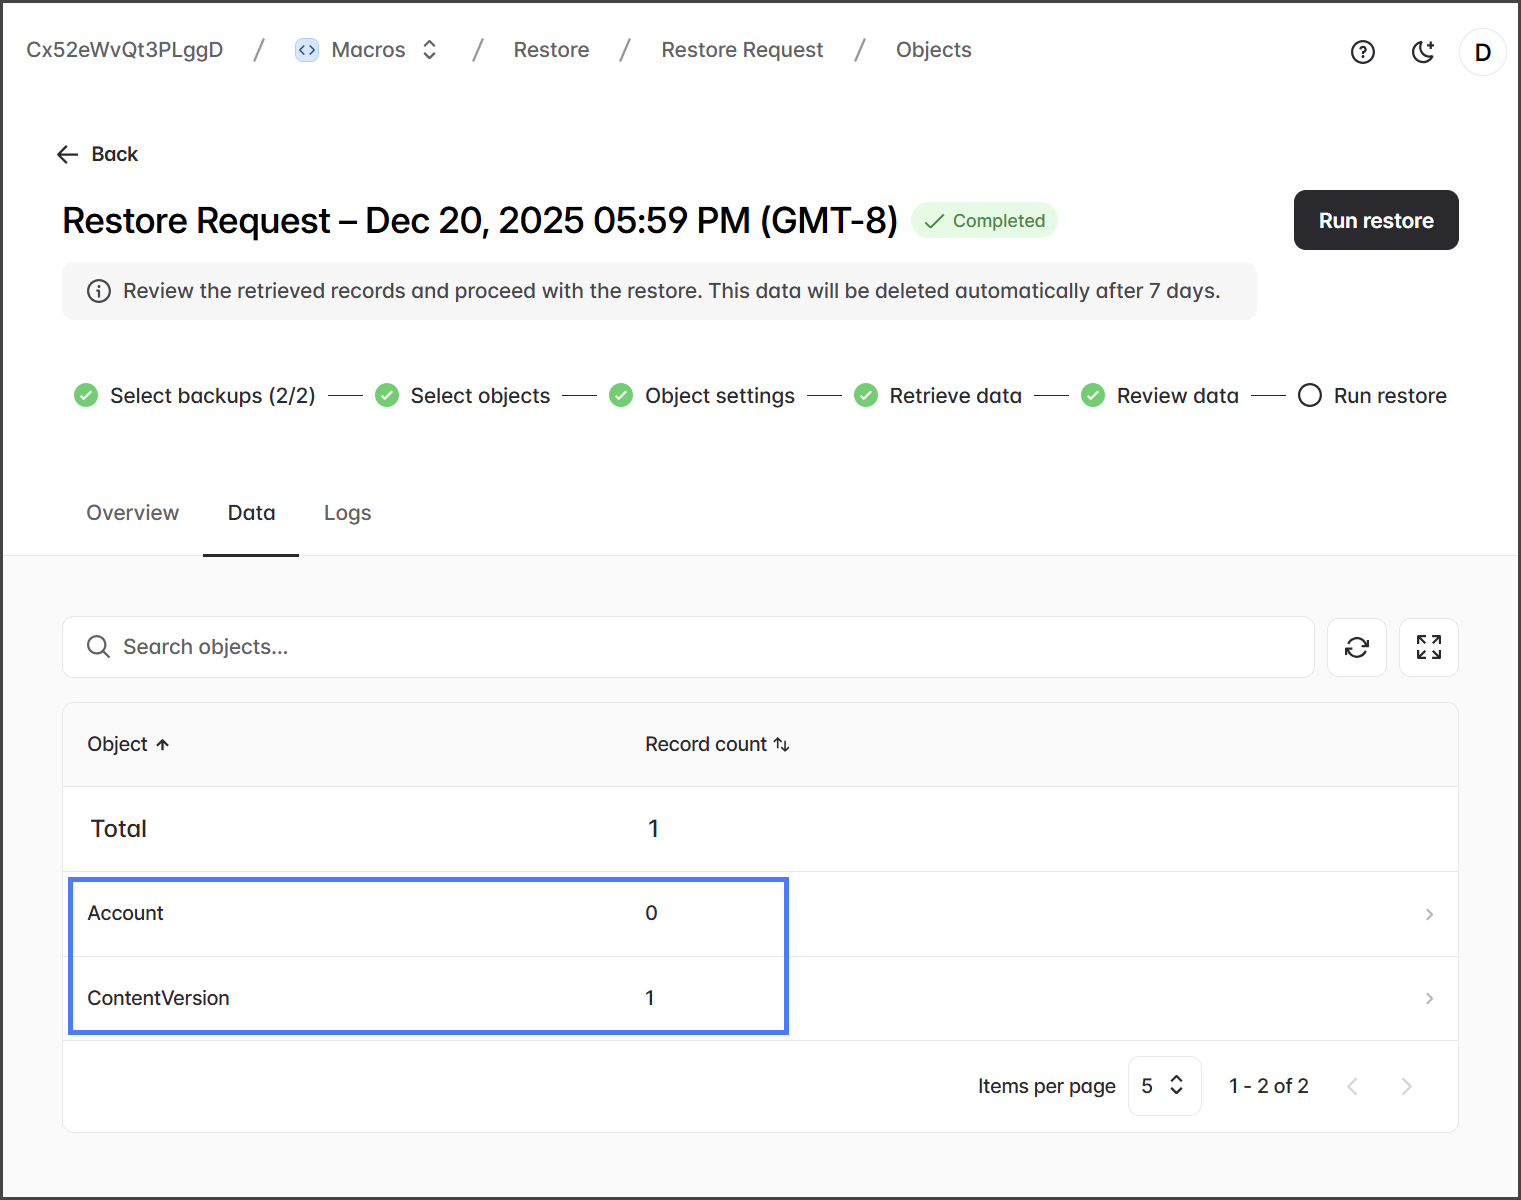Toggle dark mode moon icon
1521x1200 pixels.
coord(1423,52)
